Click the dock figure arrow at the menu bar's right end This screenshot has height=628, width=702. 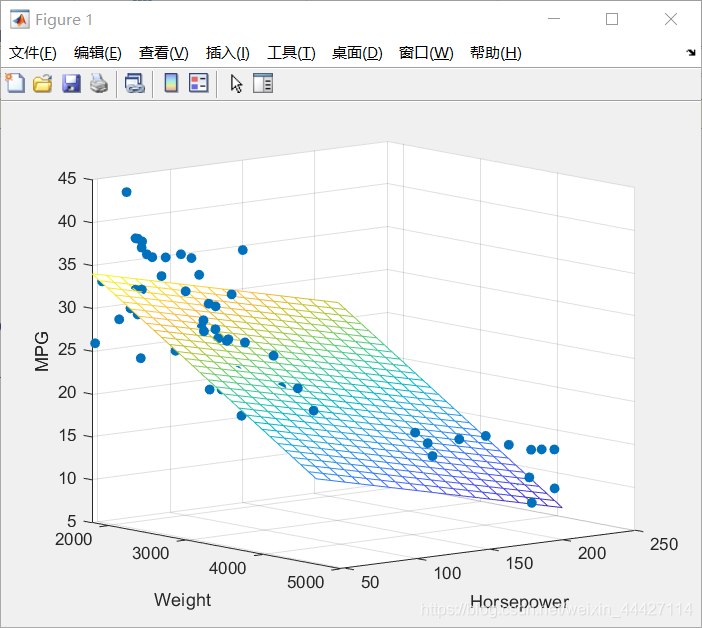point(691,53)
